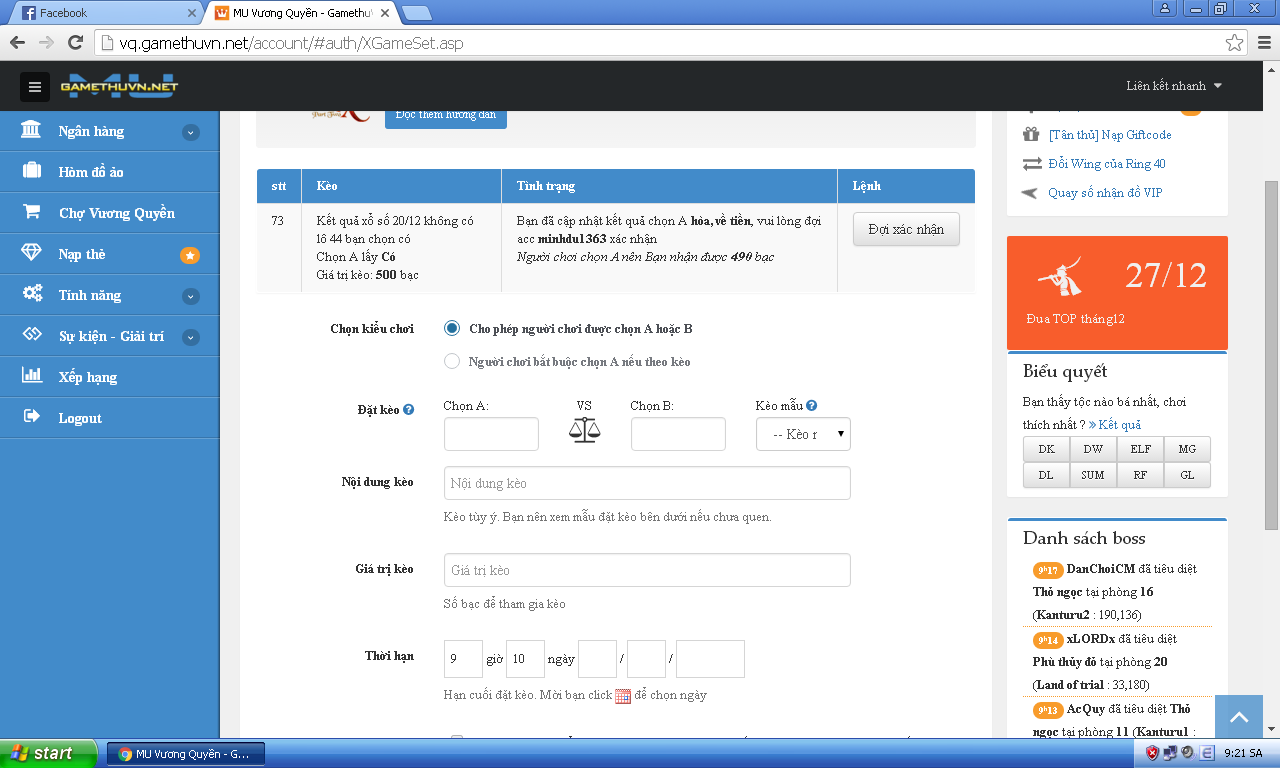Click the Xếp hạng chart icon

(31, 377)
